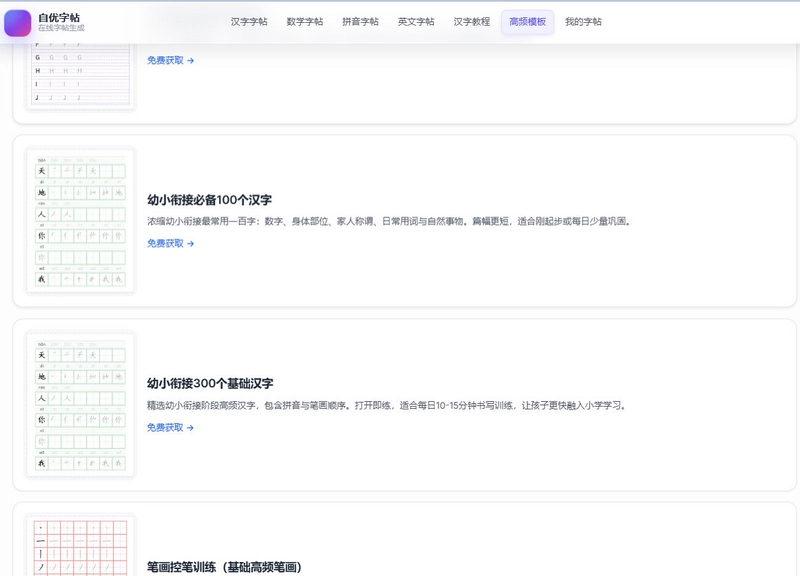
Task: Click 免费获取 under 幼小衔接必备100个汉字
Action: pos(170,243)
